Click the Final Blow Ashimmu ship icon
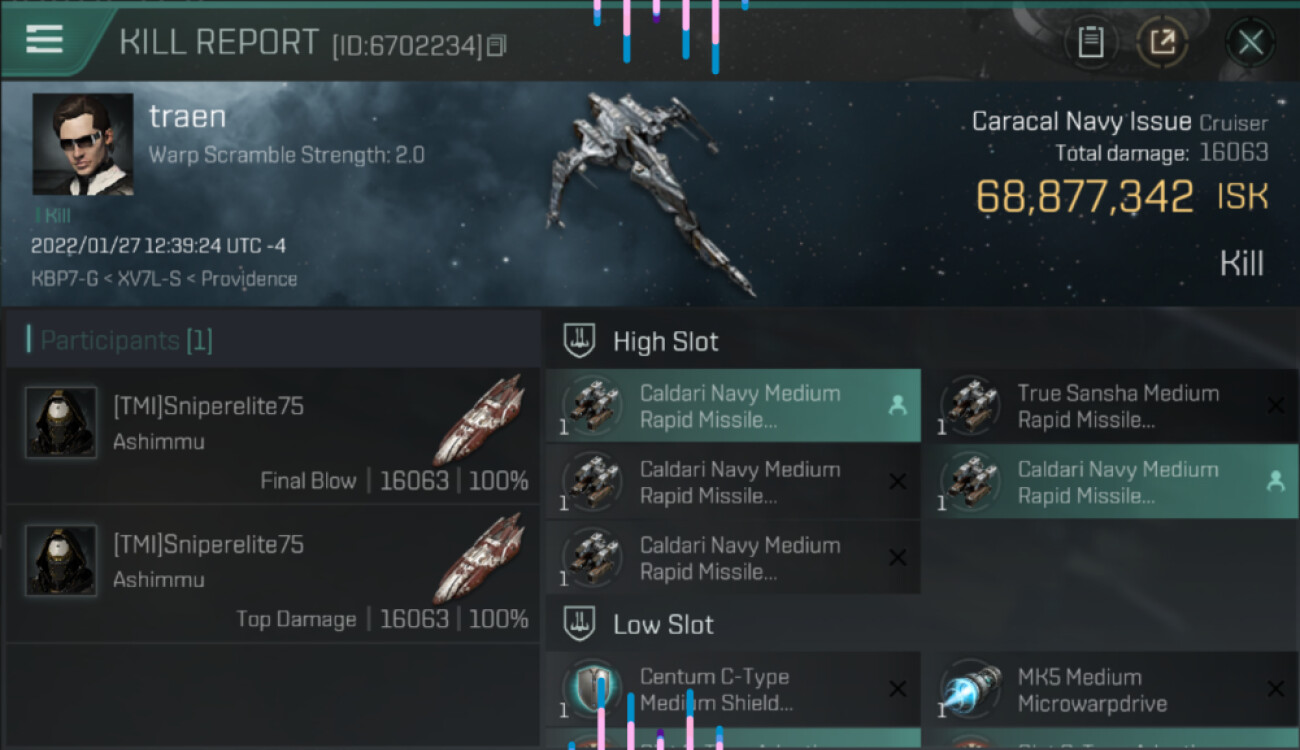This screenshot has width=1300, height=750. pos(479,420)
